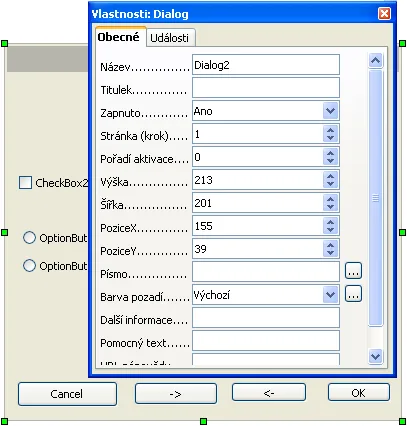Open the Barva pozadí dropdown arrow
407x426 pixels.
point(330,295)
